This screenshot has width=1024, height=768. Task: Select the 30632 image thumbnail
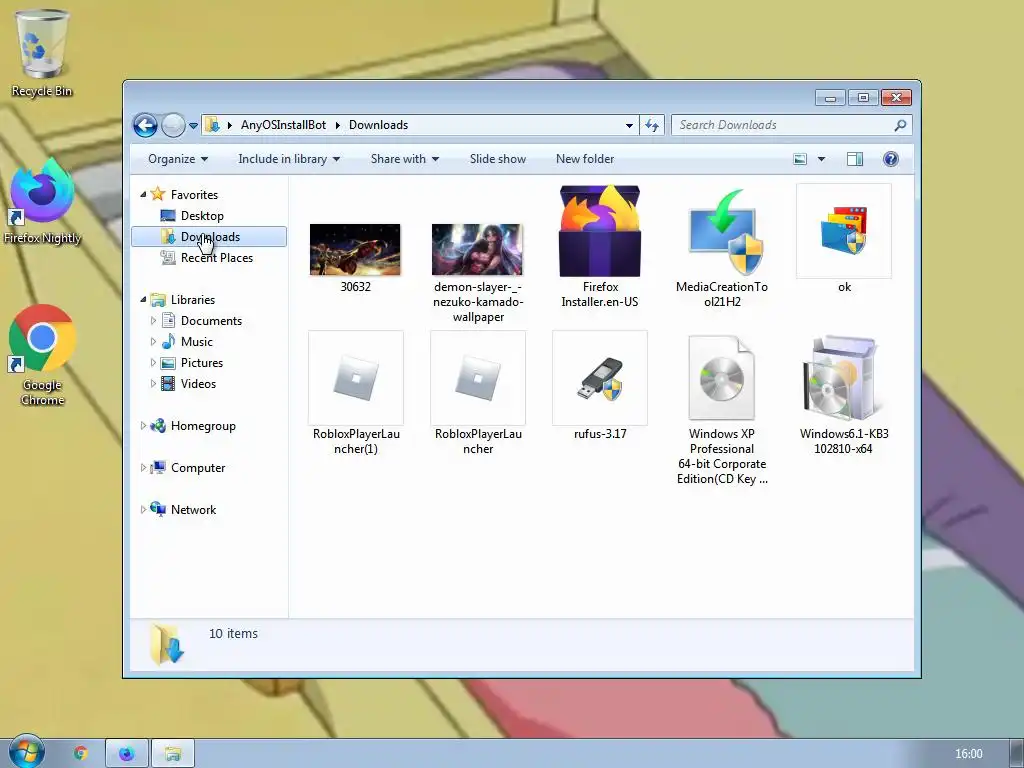(x=355, y=249)
